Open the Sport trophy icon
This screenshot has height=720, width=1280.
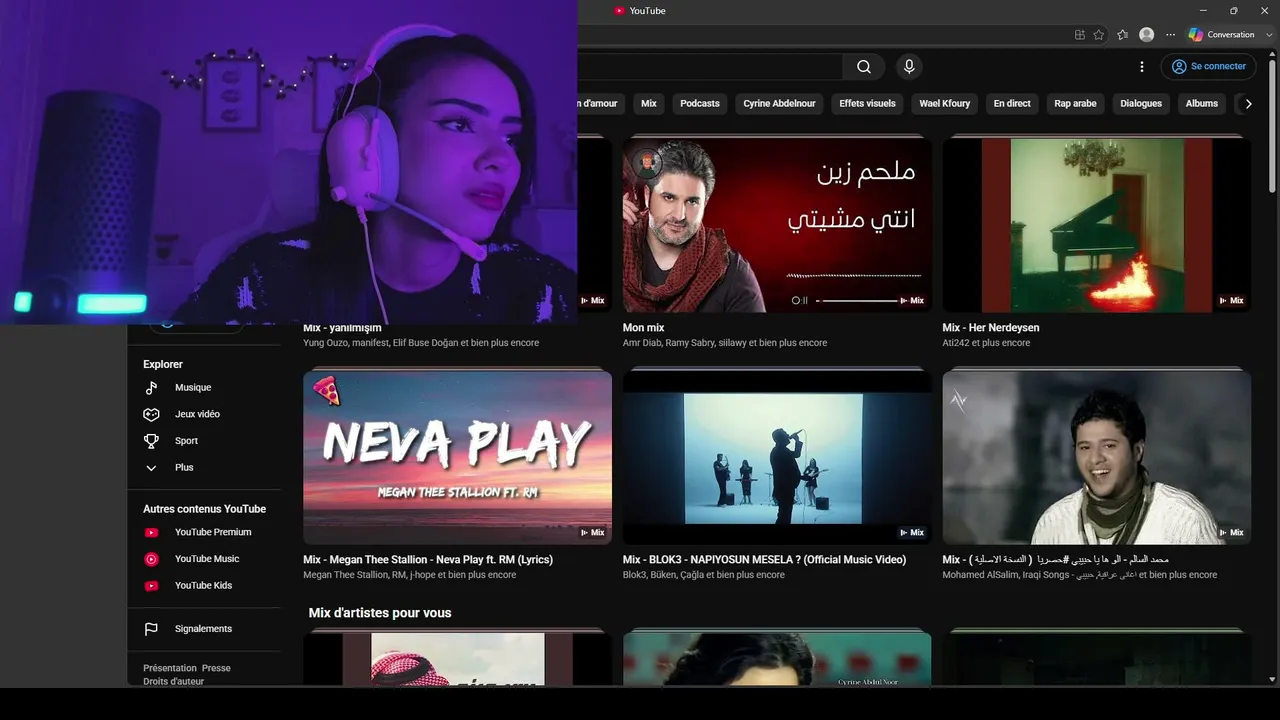click(151, 441)
